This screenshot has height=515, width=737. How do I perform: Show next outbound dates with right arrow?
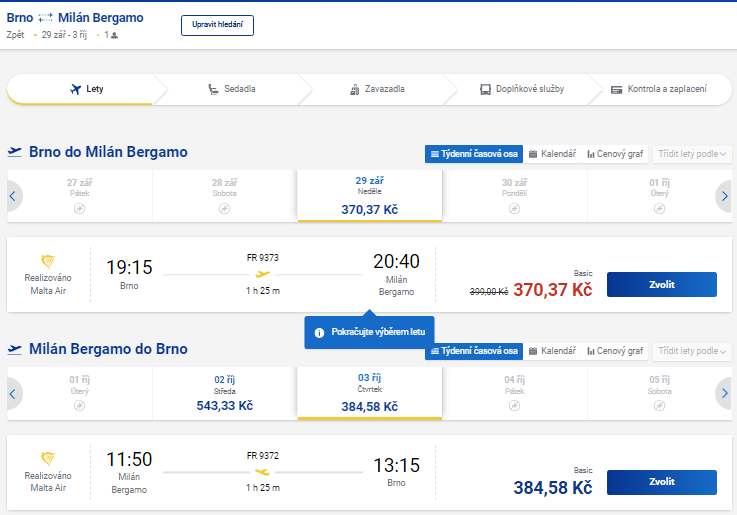point(724,196)
